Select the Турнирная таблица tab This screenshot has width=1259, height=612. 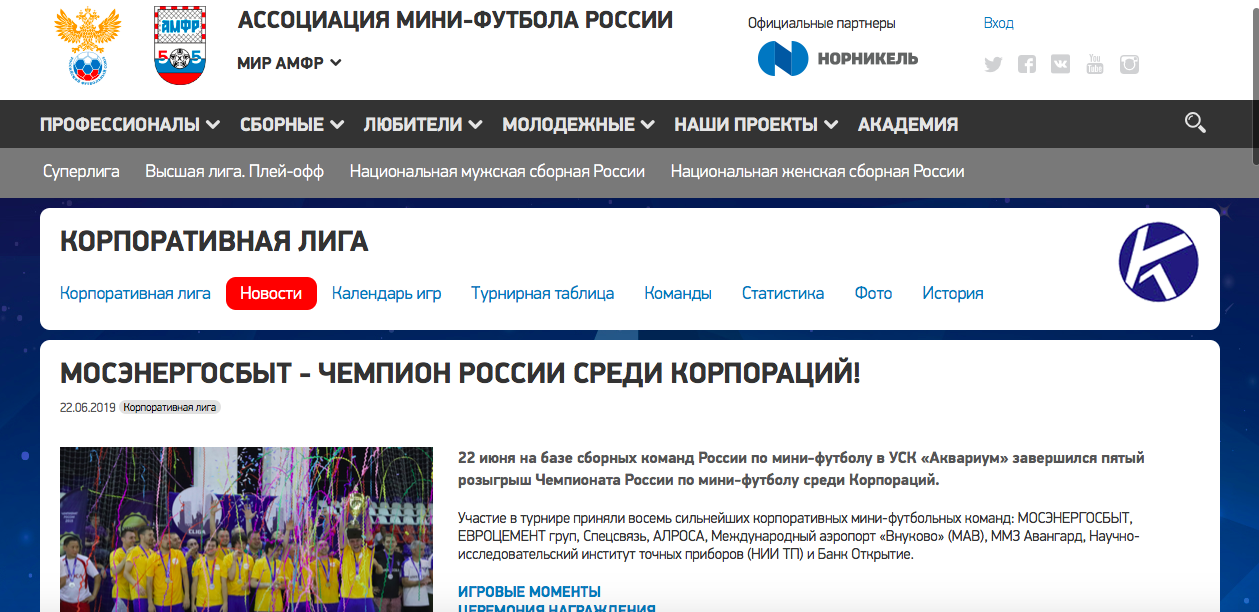[x=542, y=293]
